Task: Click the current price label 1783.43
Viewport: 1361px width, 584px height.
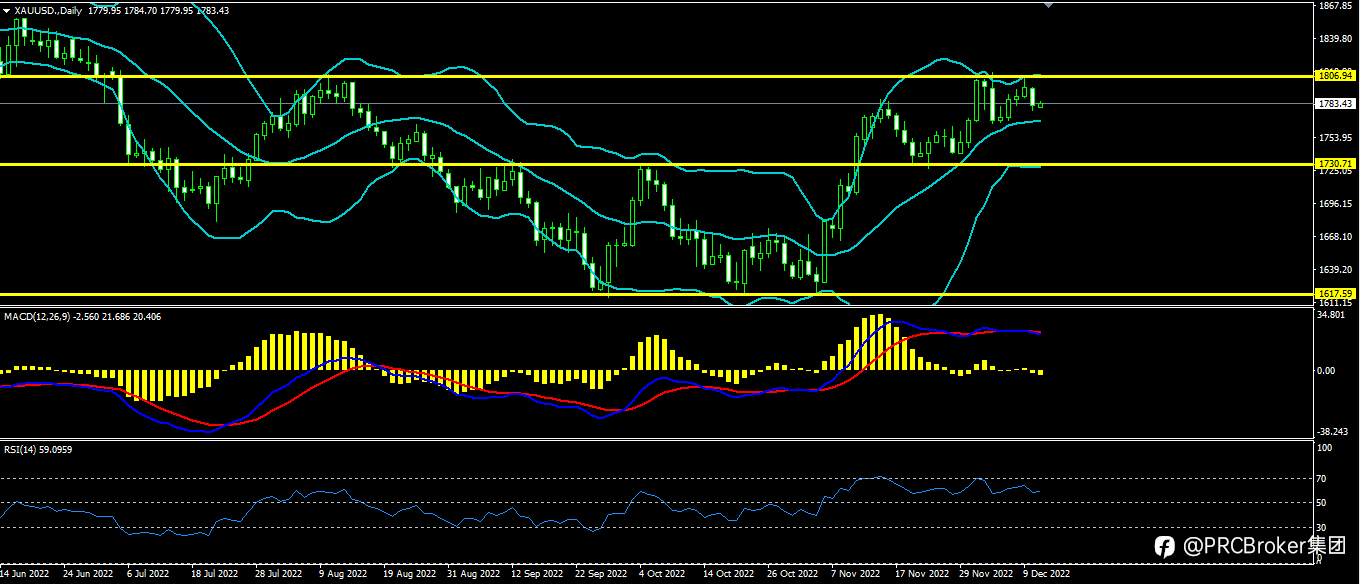Action: click(x=1335, y=103)
